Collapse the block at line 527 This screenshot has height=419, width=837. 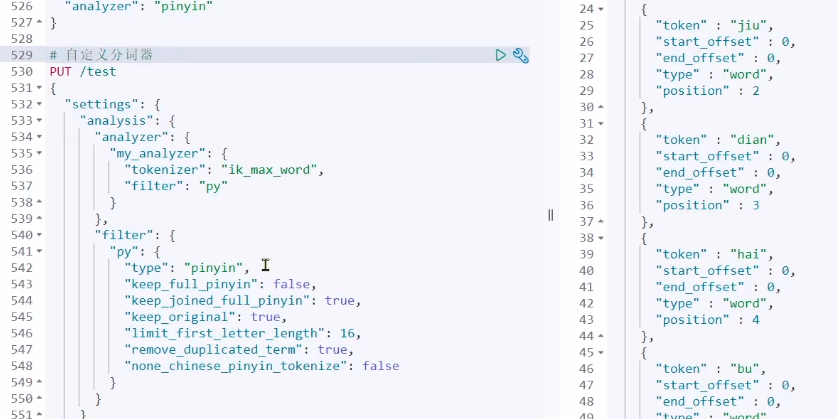pos(40,22)
